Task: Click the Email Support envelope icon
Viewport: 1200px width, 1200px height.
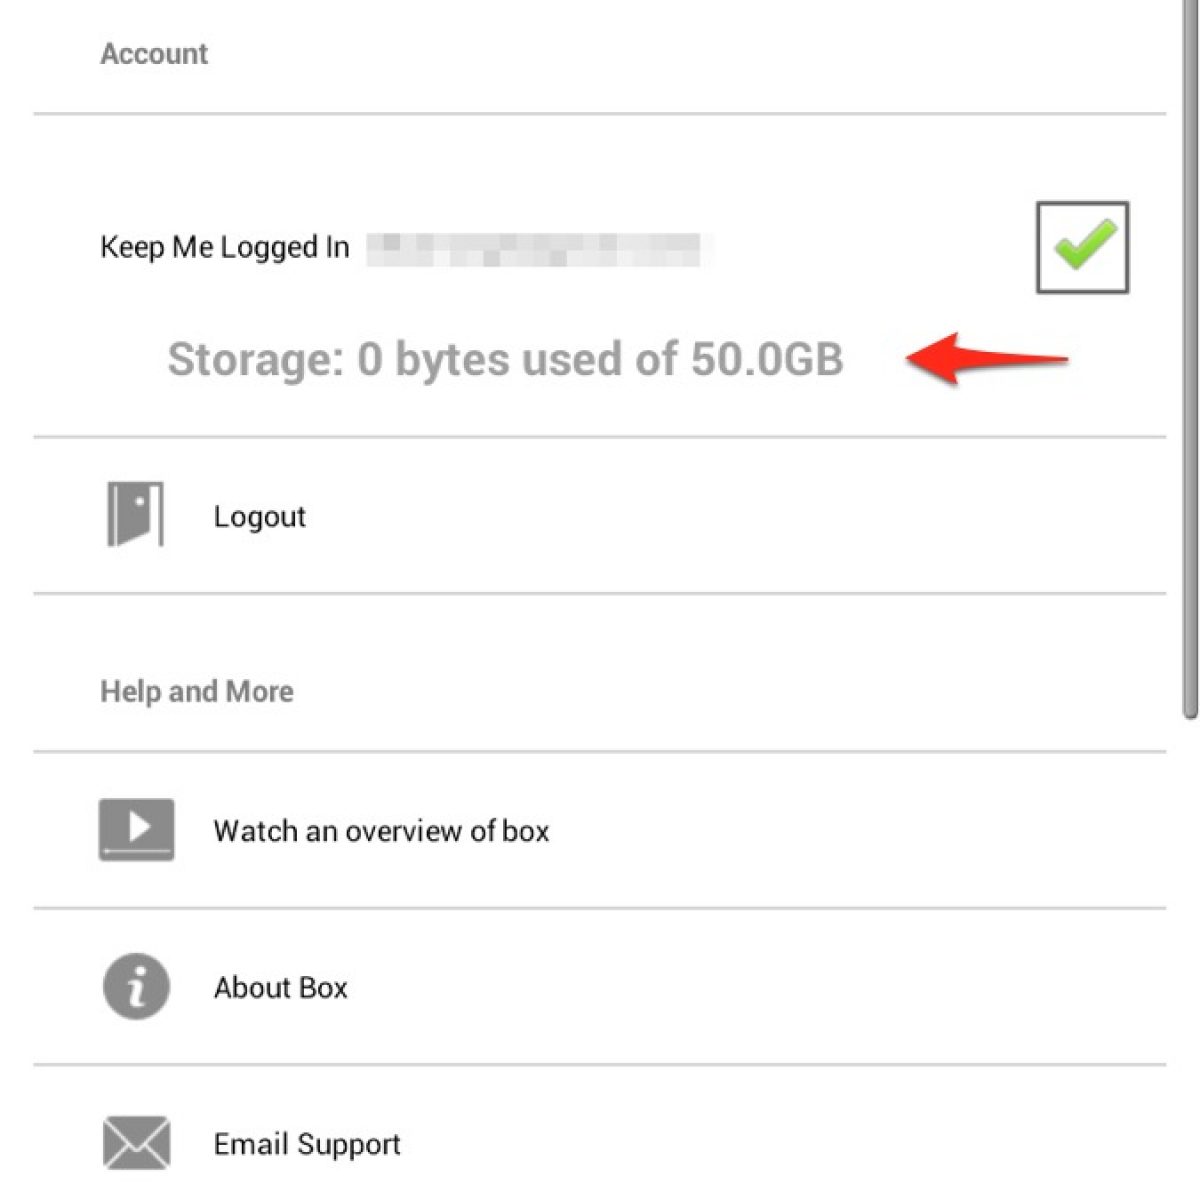Action: (x=136, y=1143)
